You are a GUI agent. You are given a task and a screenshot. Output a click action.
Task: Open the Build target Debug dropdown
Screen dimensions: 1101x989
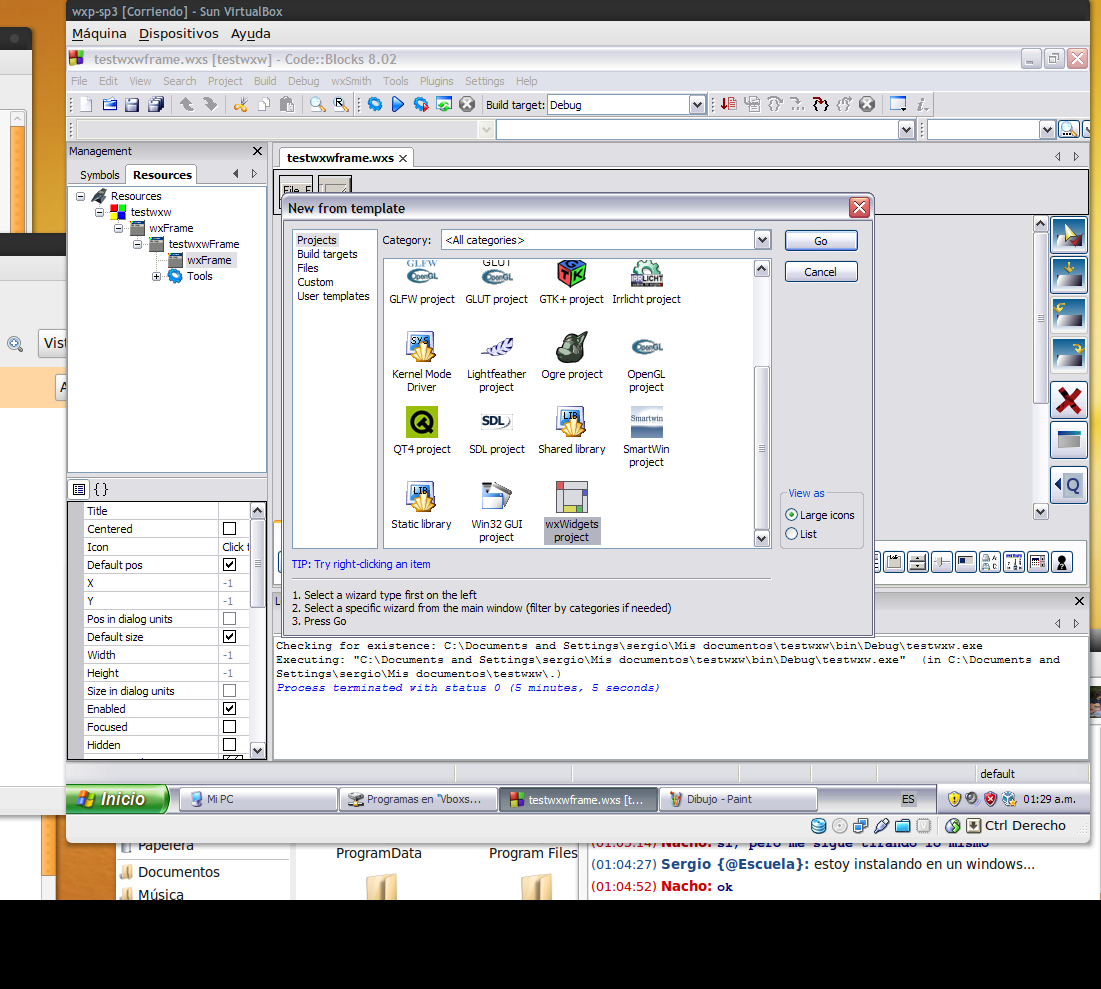(697, 104)
